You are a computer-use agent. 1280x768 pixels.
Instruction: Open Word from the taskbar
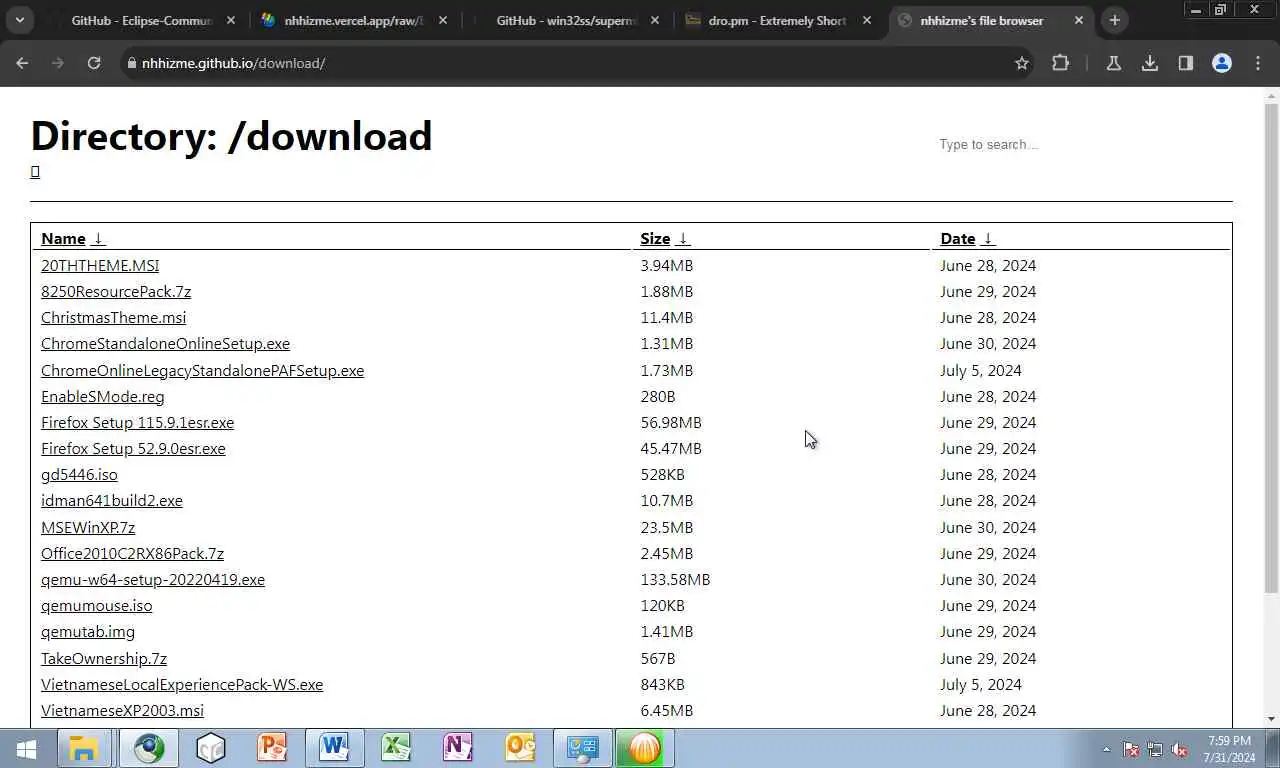334,748
